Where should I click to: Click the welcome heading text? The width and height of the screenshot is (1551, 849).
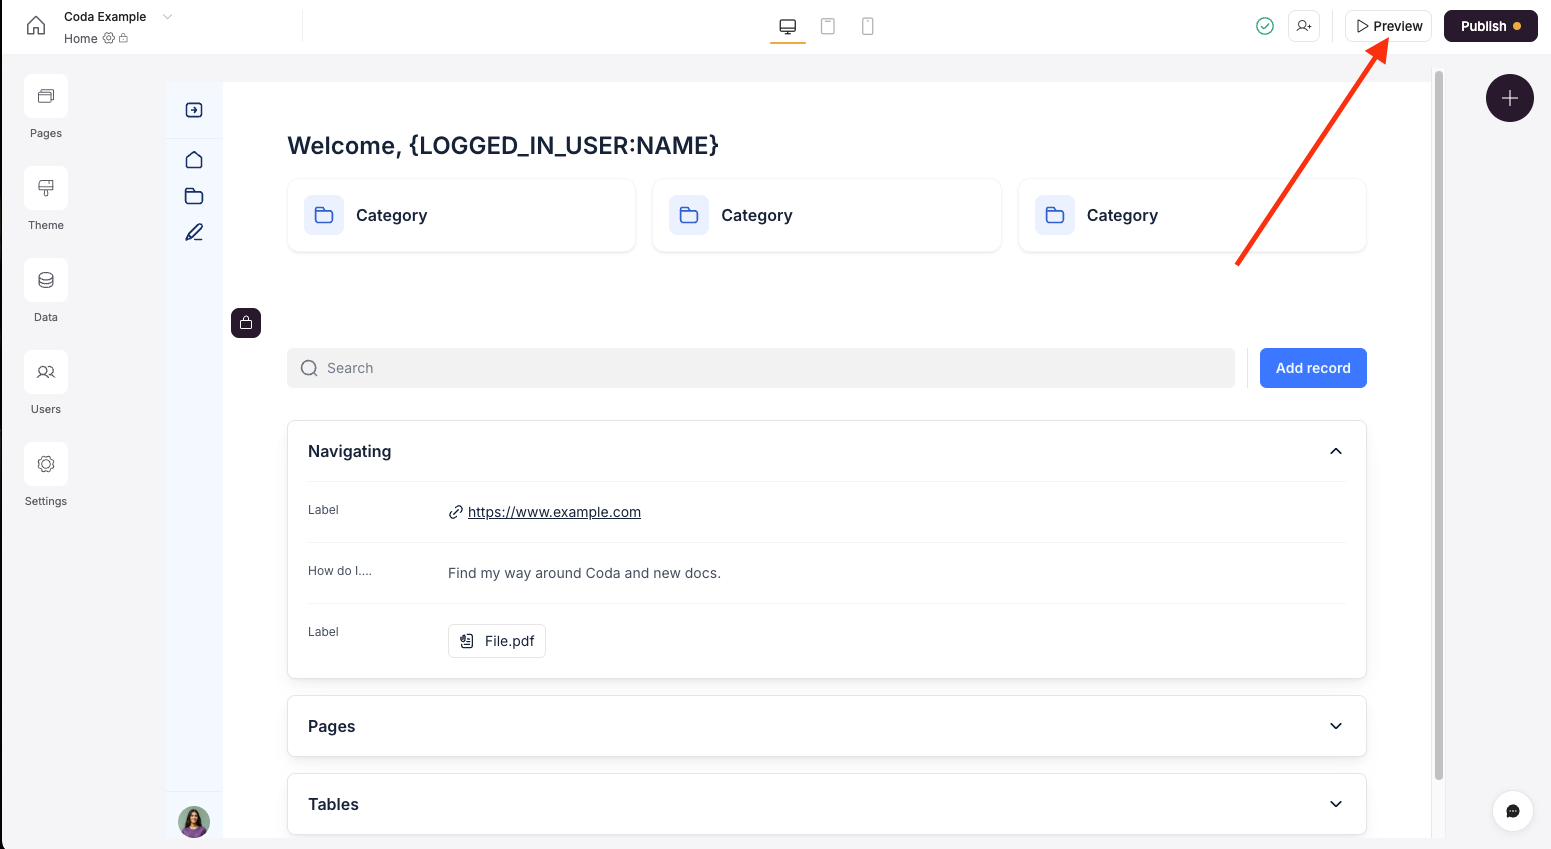pyautogui.click(x=503, y=146)
